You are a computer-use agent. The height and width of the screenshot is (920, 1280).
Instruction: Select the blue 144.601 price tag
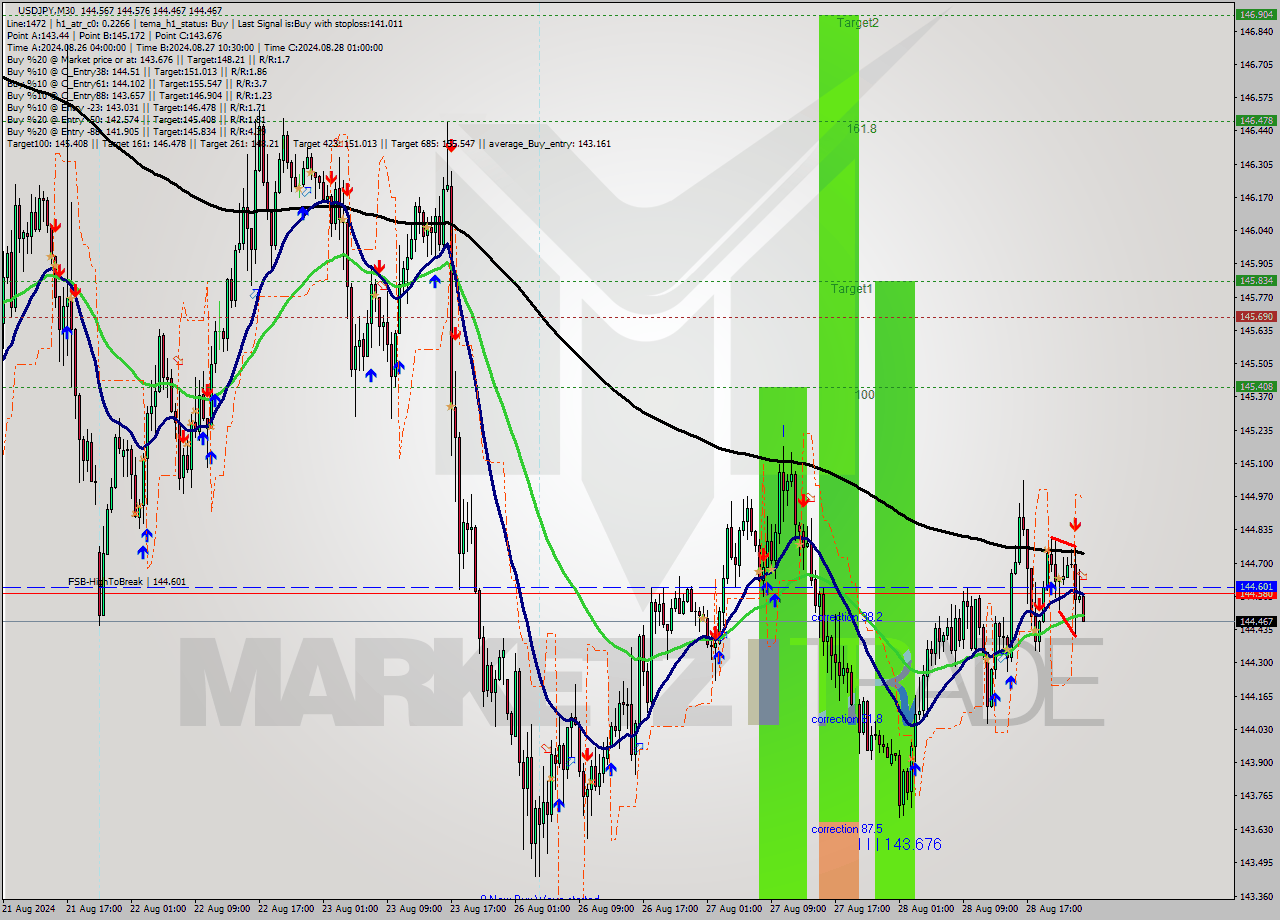click(x=1256, y=586)
